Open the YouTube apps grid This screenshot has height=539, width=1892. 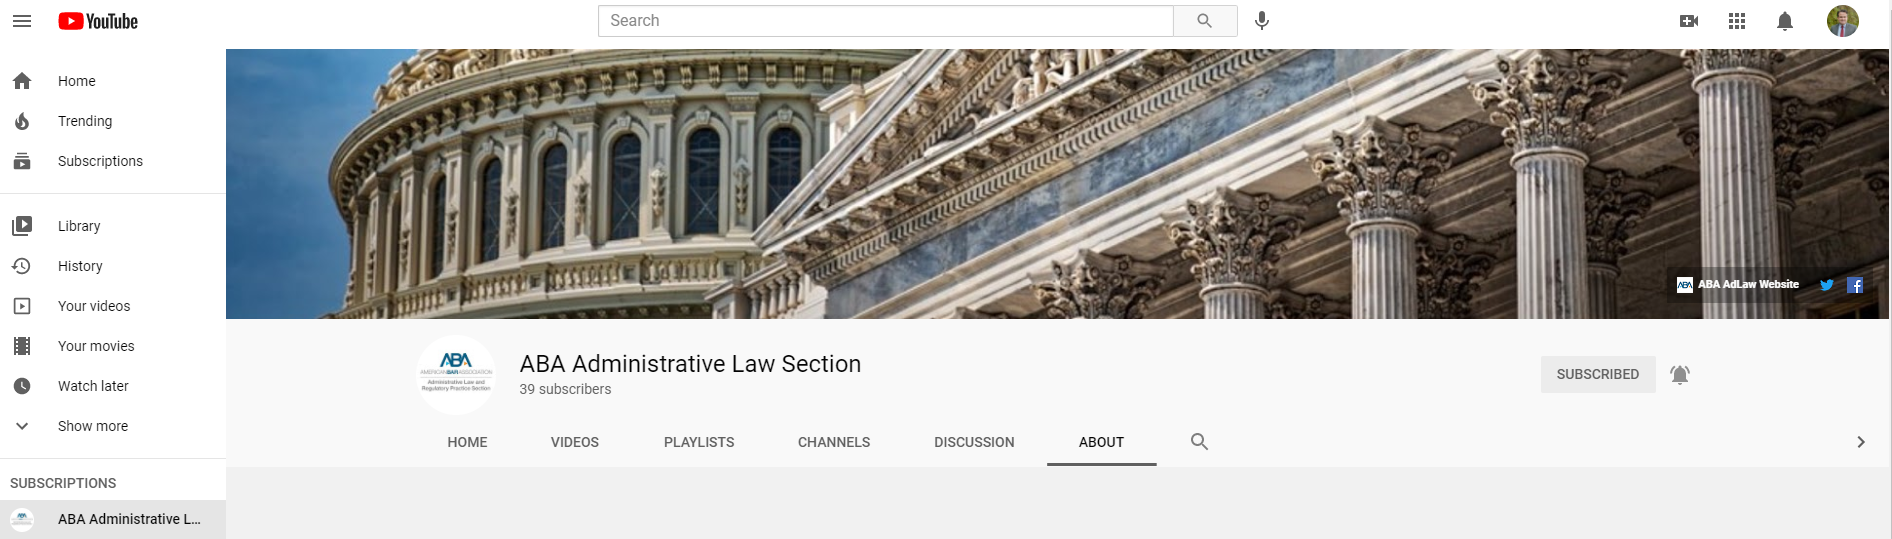[1737, 21]
